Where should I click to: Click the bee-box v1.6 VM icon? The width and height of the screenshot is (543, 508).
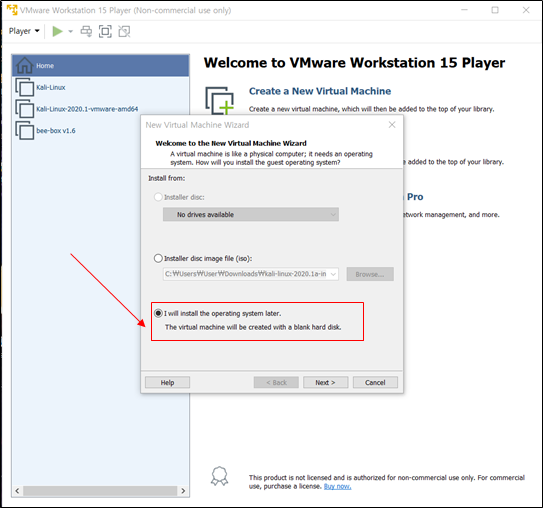(25, 131)
